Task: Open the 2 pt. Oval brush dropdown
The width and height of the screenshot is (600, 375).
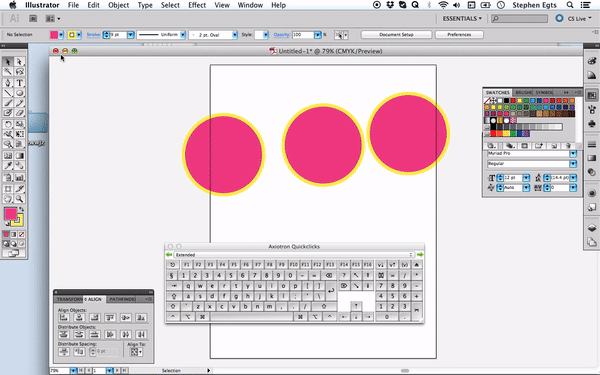Action: pos(235,35)
